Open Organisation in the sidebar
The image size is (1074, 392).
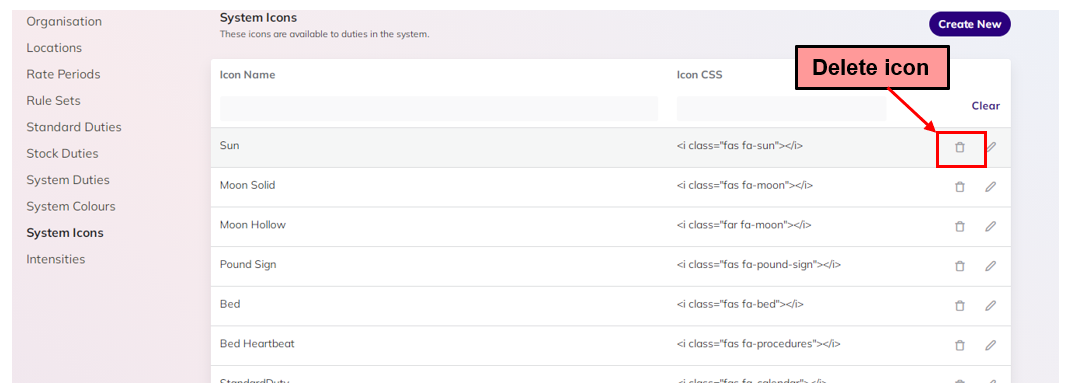tap(64, 22)
